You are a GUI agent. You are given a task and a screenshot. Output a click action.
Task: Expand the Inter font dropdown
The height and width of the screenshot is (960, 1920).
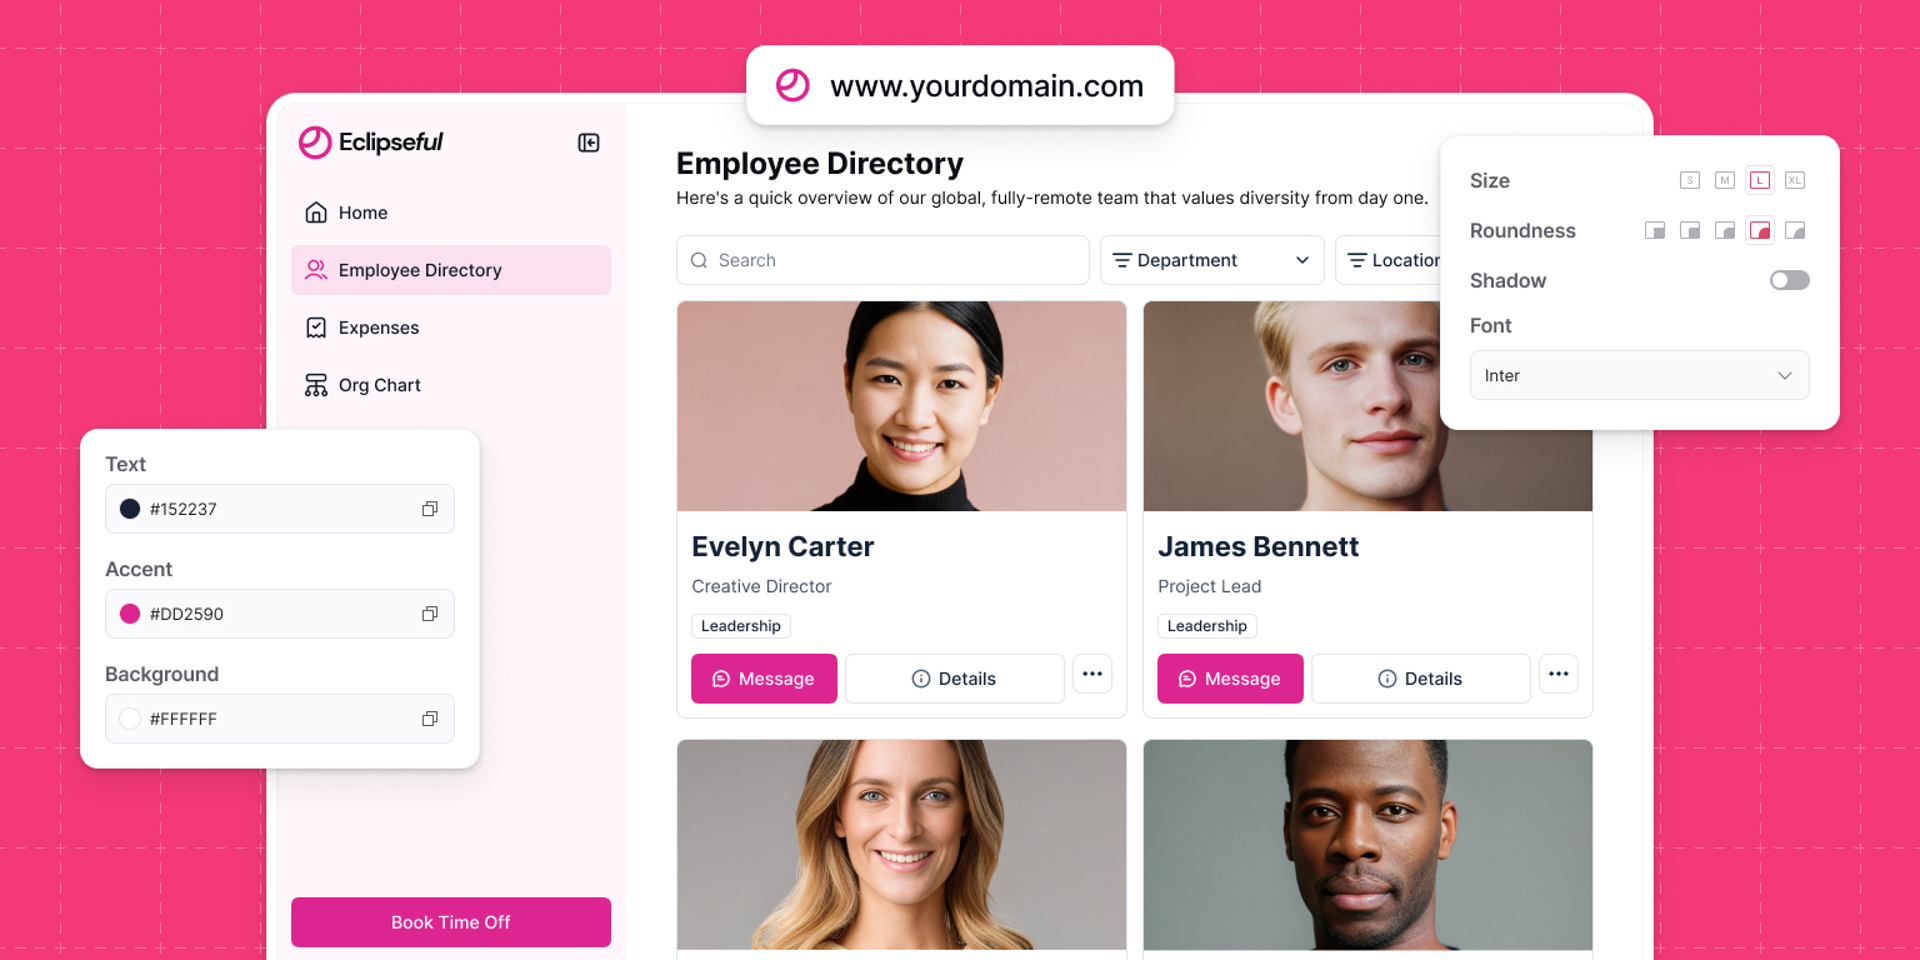[1639, 375]
